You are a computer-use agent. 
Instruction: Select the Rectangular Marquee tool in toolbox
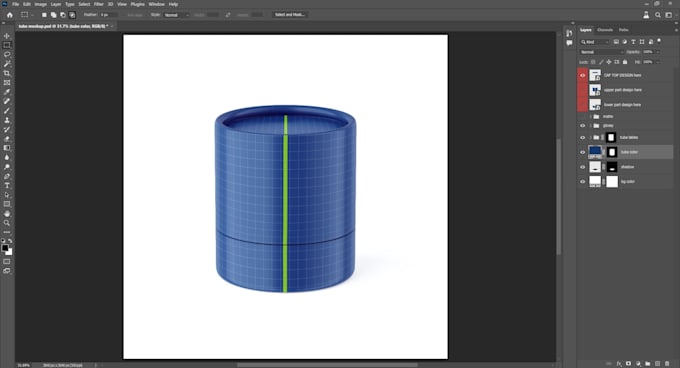7,45
